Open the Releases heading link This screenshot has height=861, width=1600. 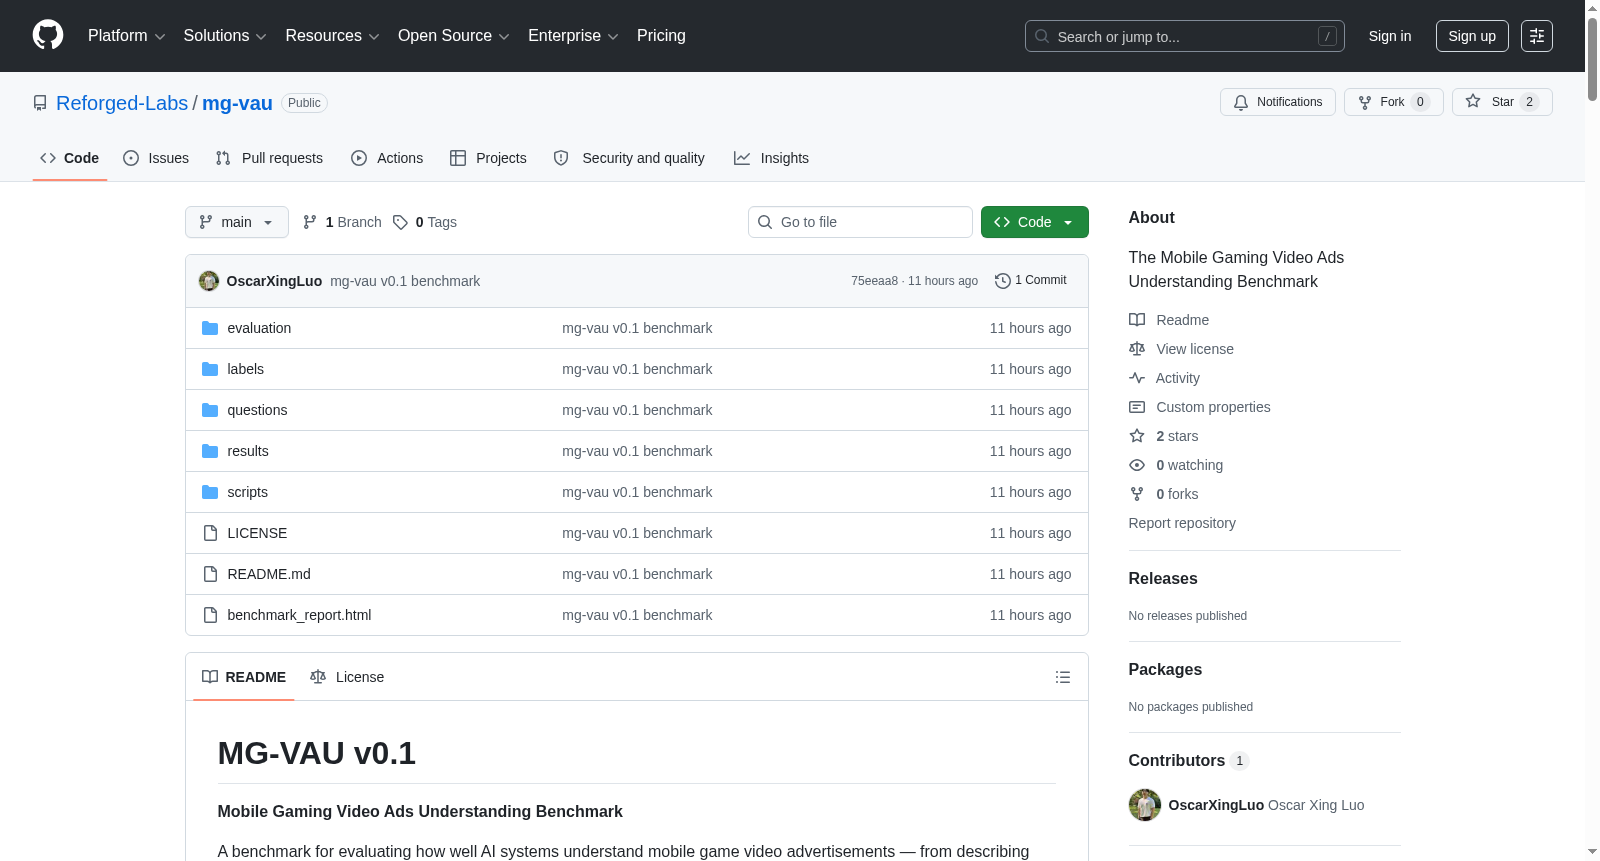click(1163, 578)
